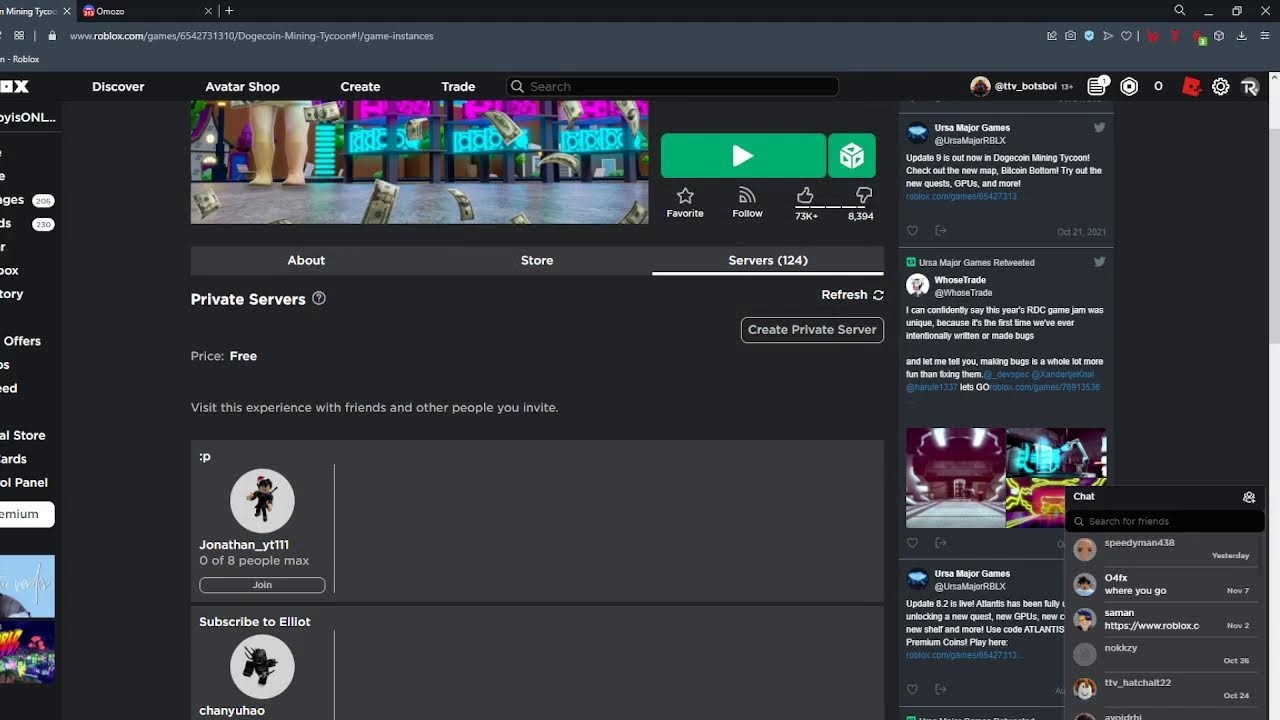Viewport: 1280px width, 720px height.
Task: Open speed dial grid icon
Action: click(x=19, y=36)
